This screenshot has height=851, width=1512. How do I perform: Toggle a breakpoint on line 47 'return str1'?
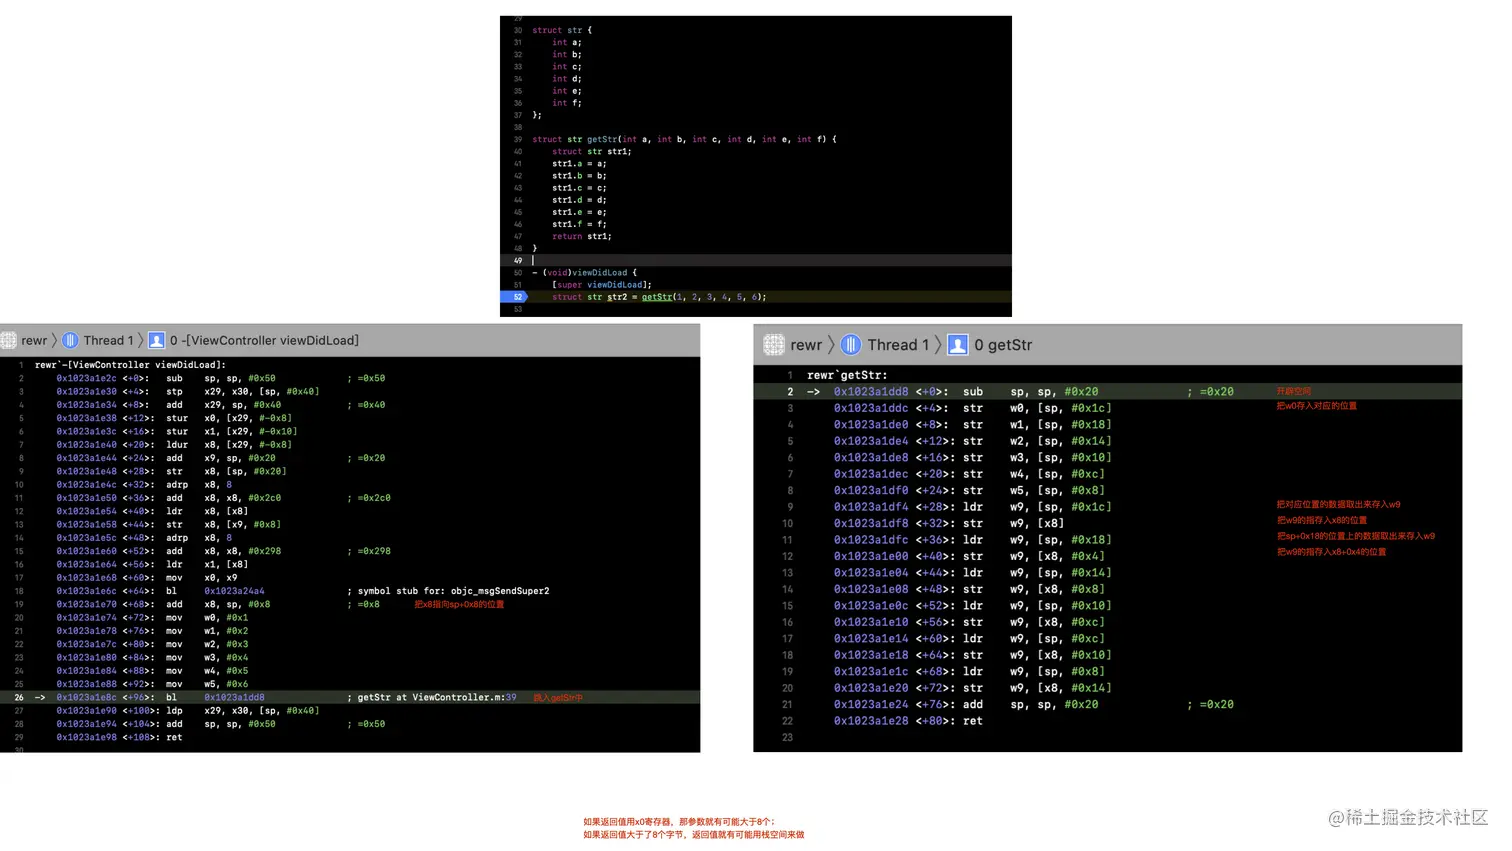pos(517,236)
